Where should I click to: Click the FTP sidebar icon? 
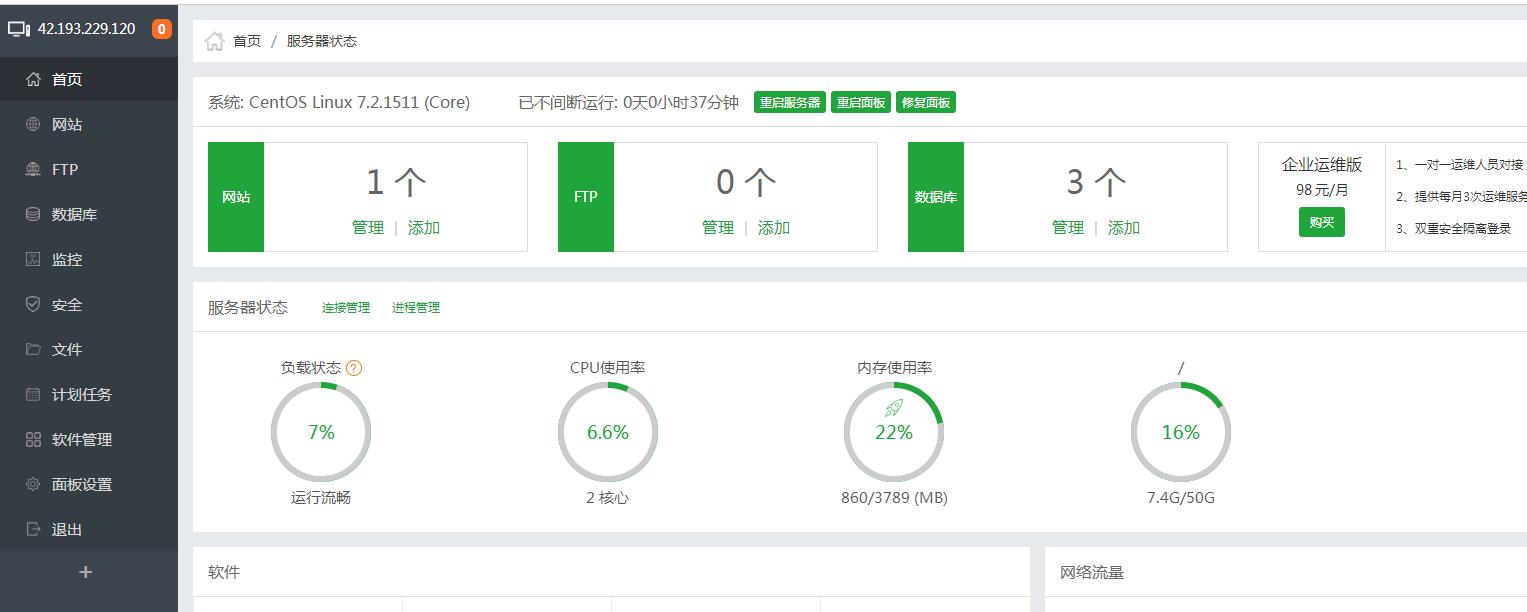pos(33,169)
